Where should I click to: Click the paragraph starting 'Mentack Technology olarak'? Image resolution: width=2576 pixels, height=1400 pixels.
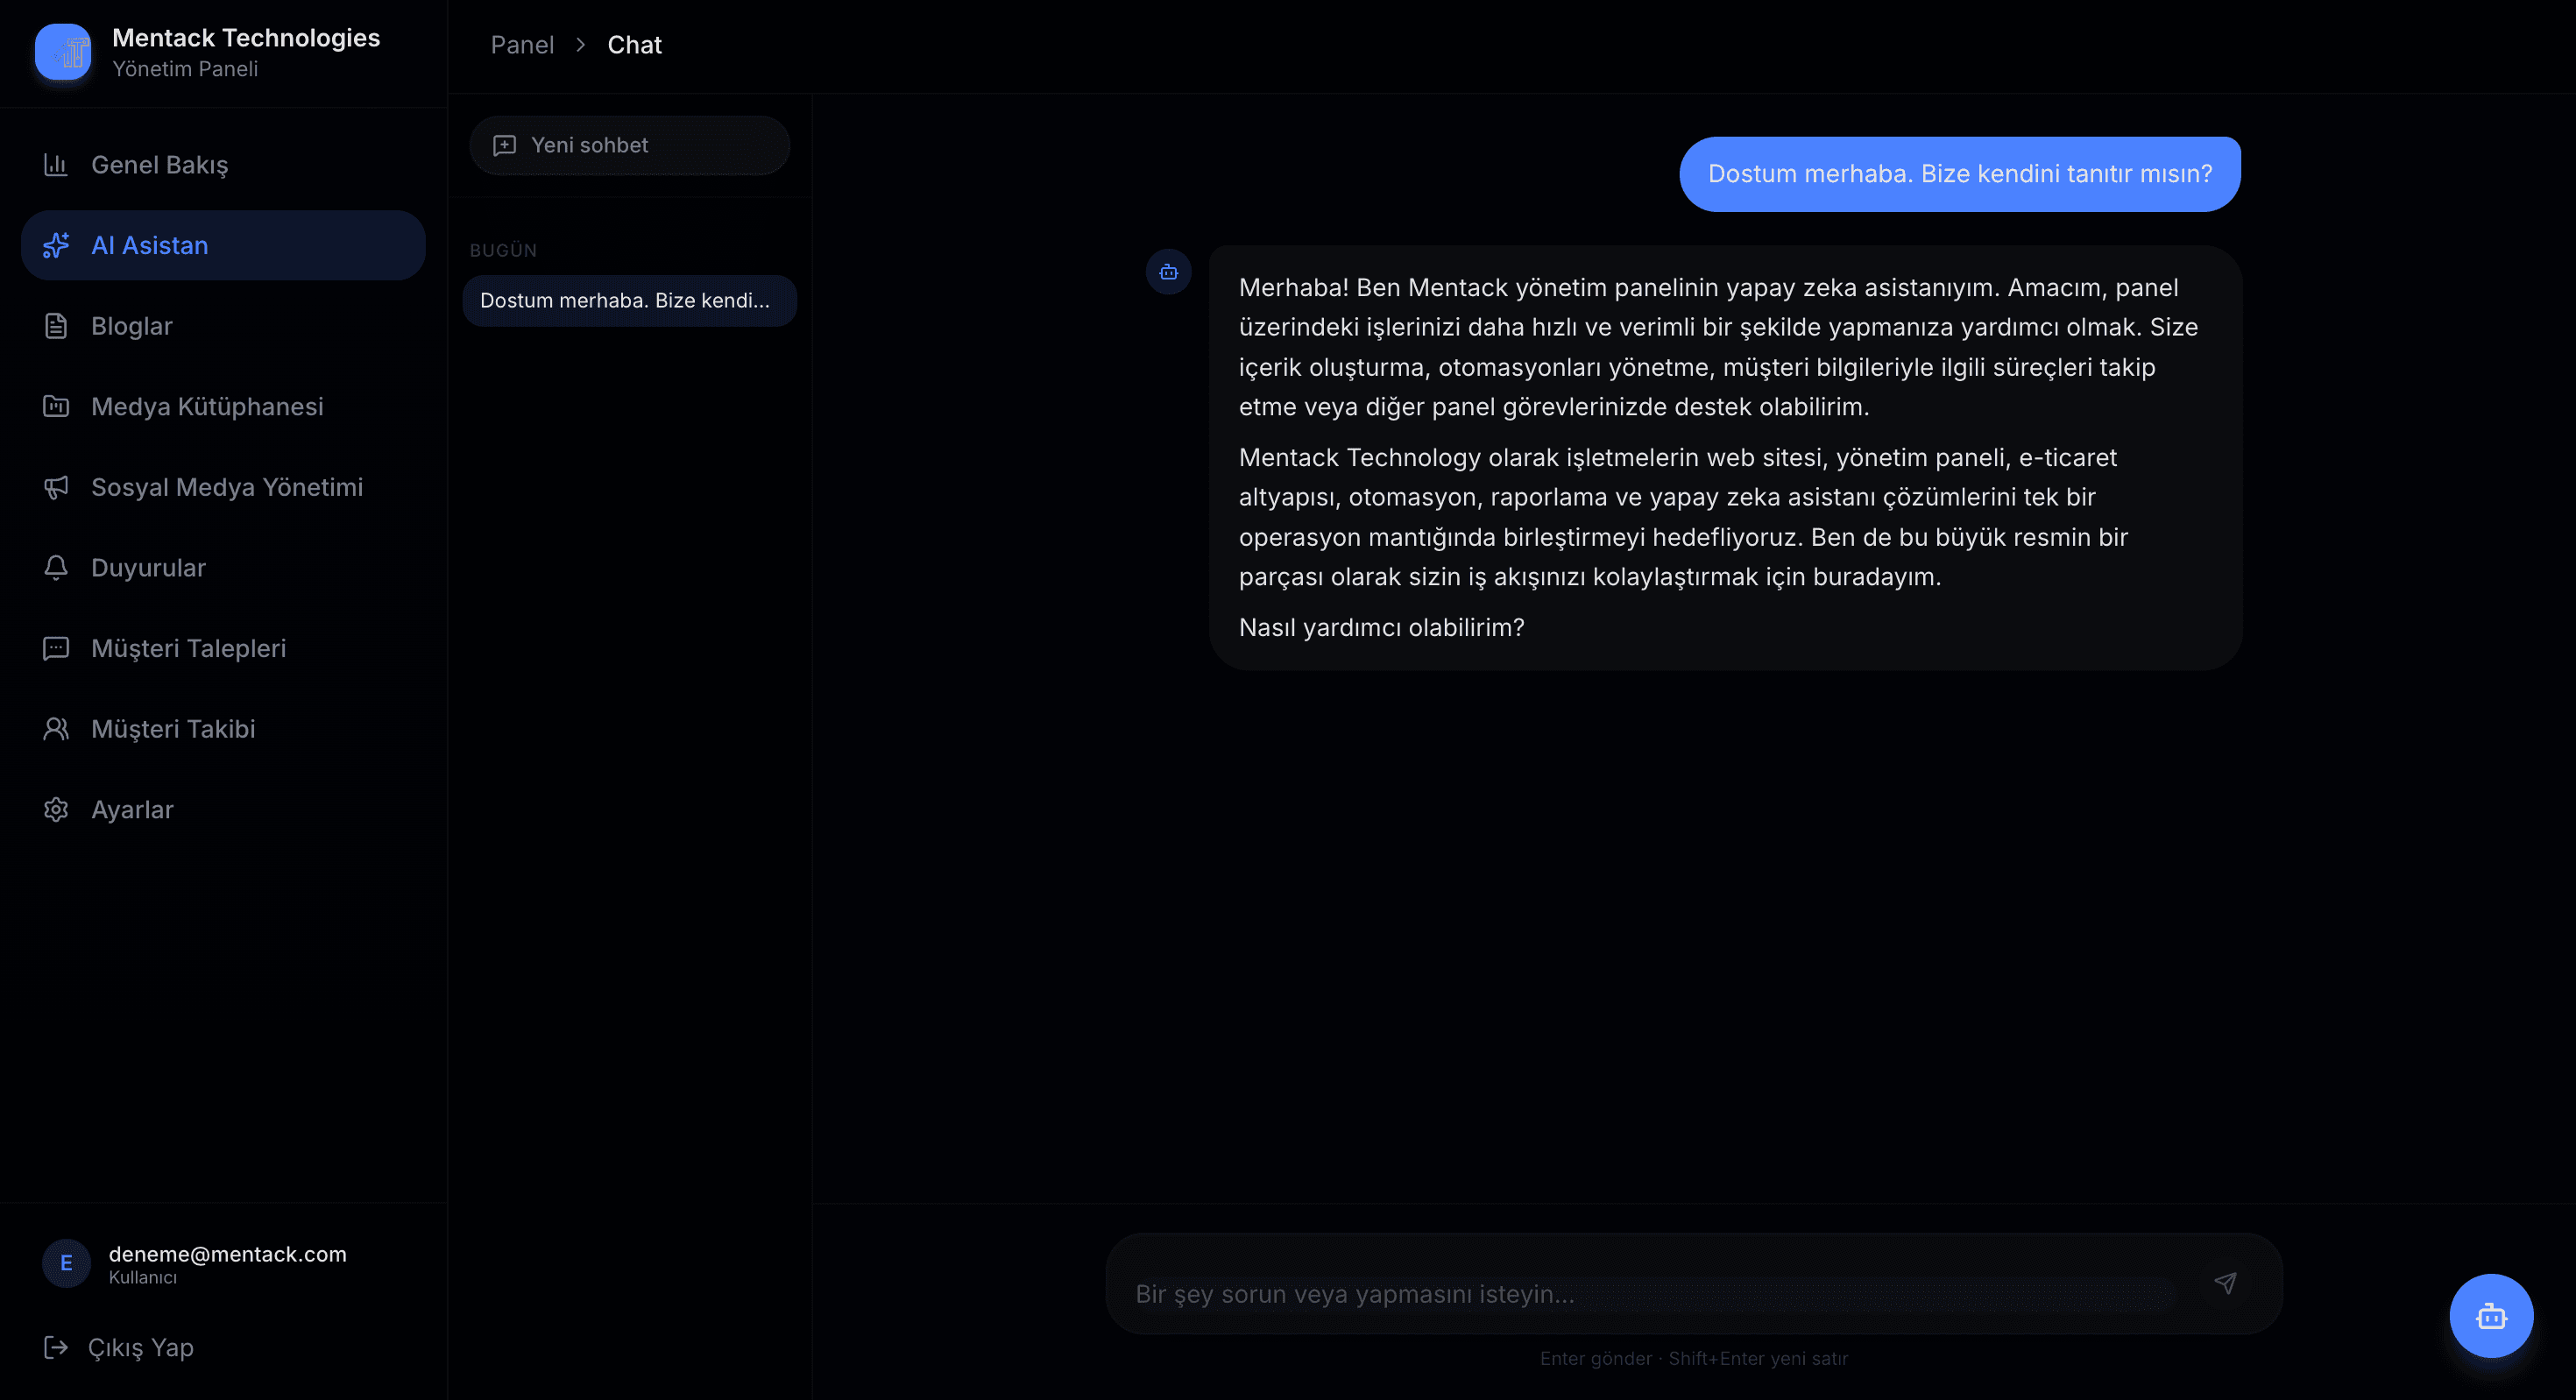pyautogui.click(x=1683, y=517)
